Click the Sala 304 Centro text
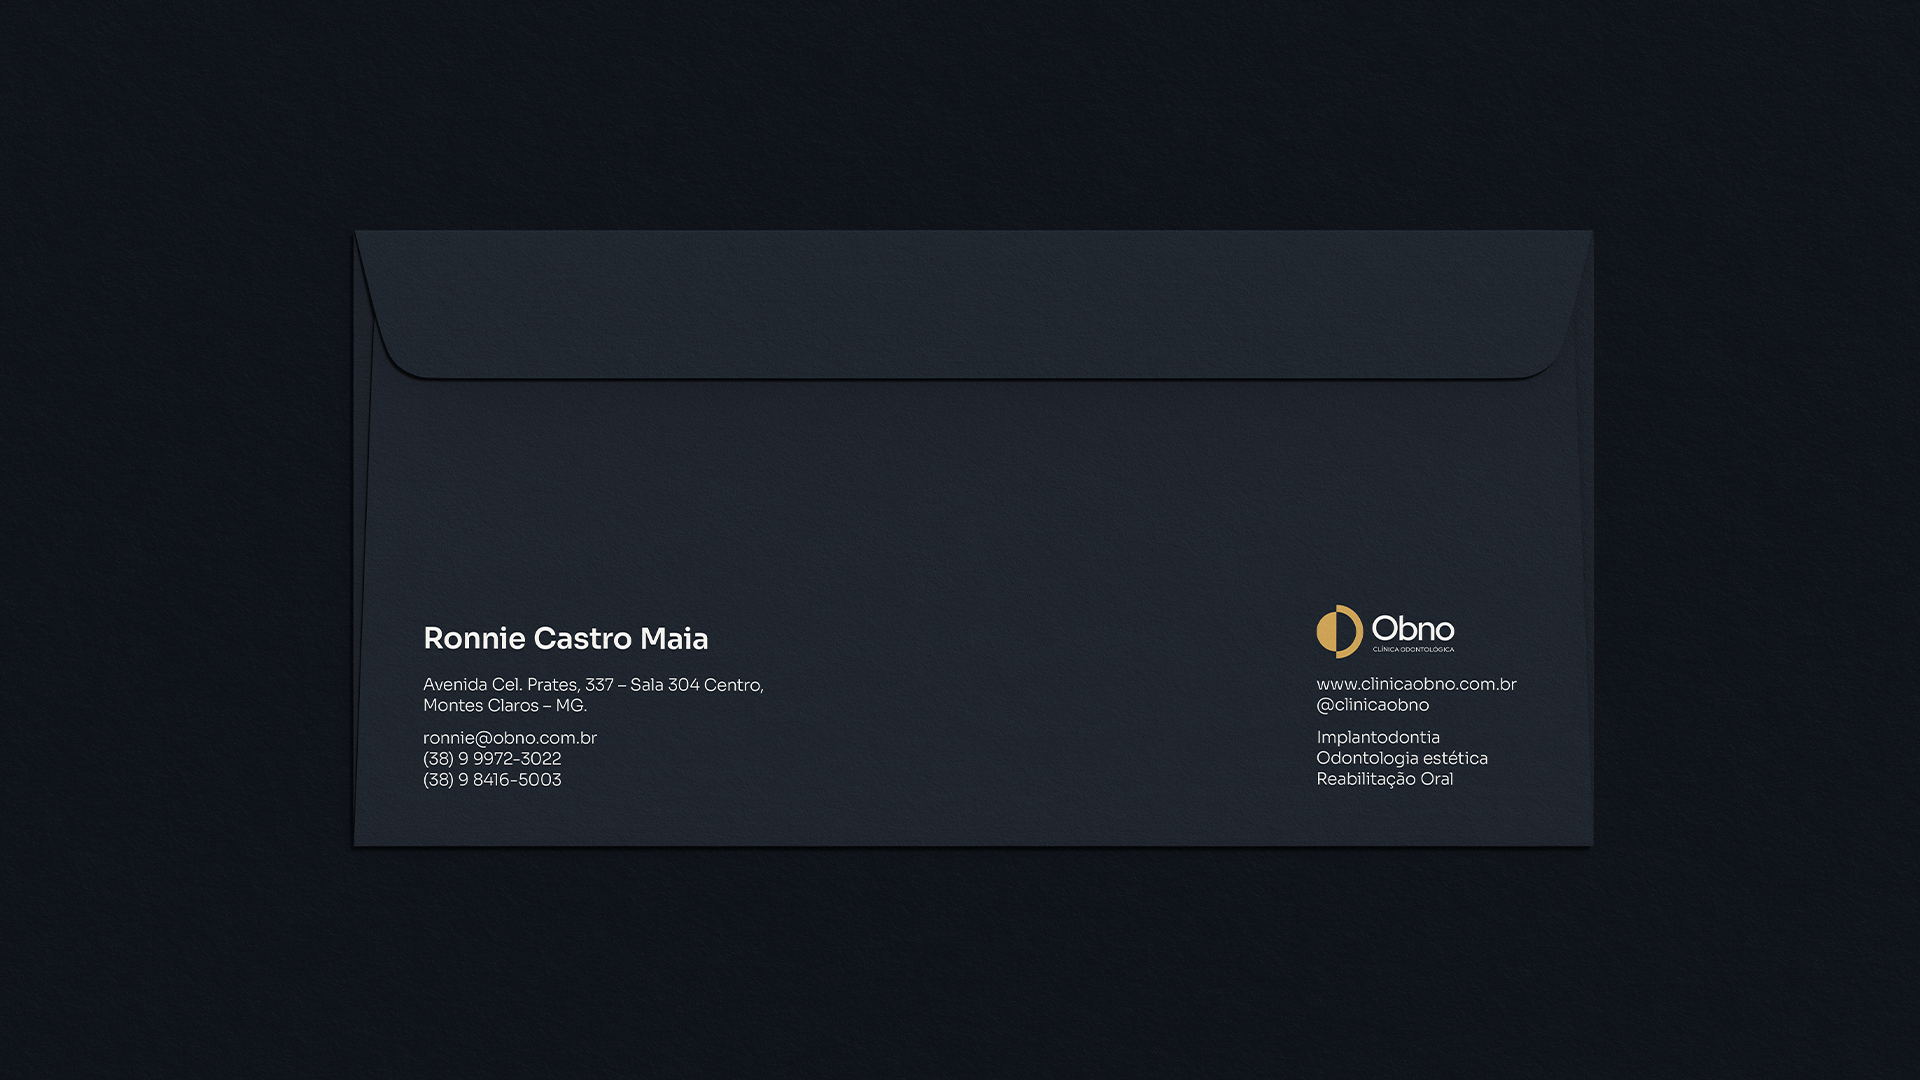Image resolution: width=1920 pixels, height=1080 pixels. 696,685
